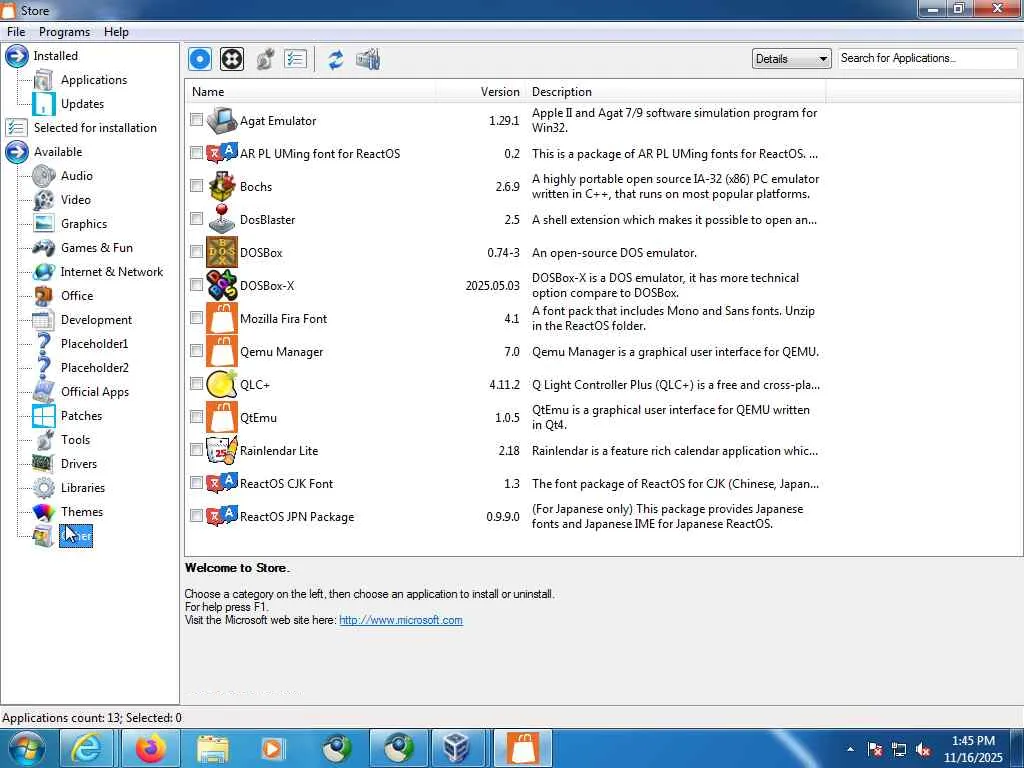Select Applications under Installed
This screenshot has height=768, width=1024.
pyautogui.click(x=93, y=80)
